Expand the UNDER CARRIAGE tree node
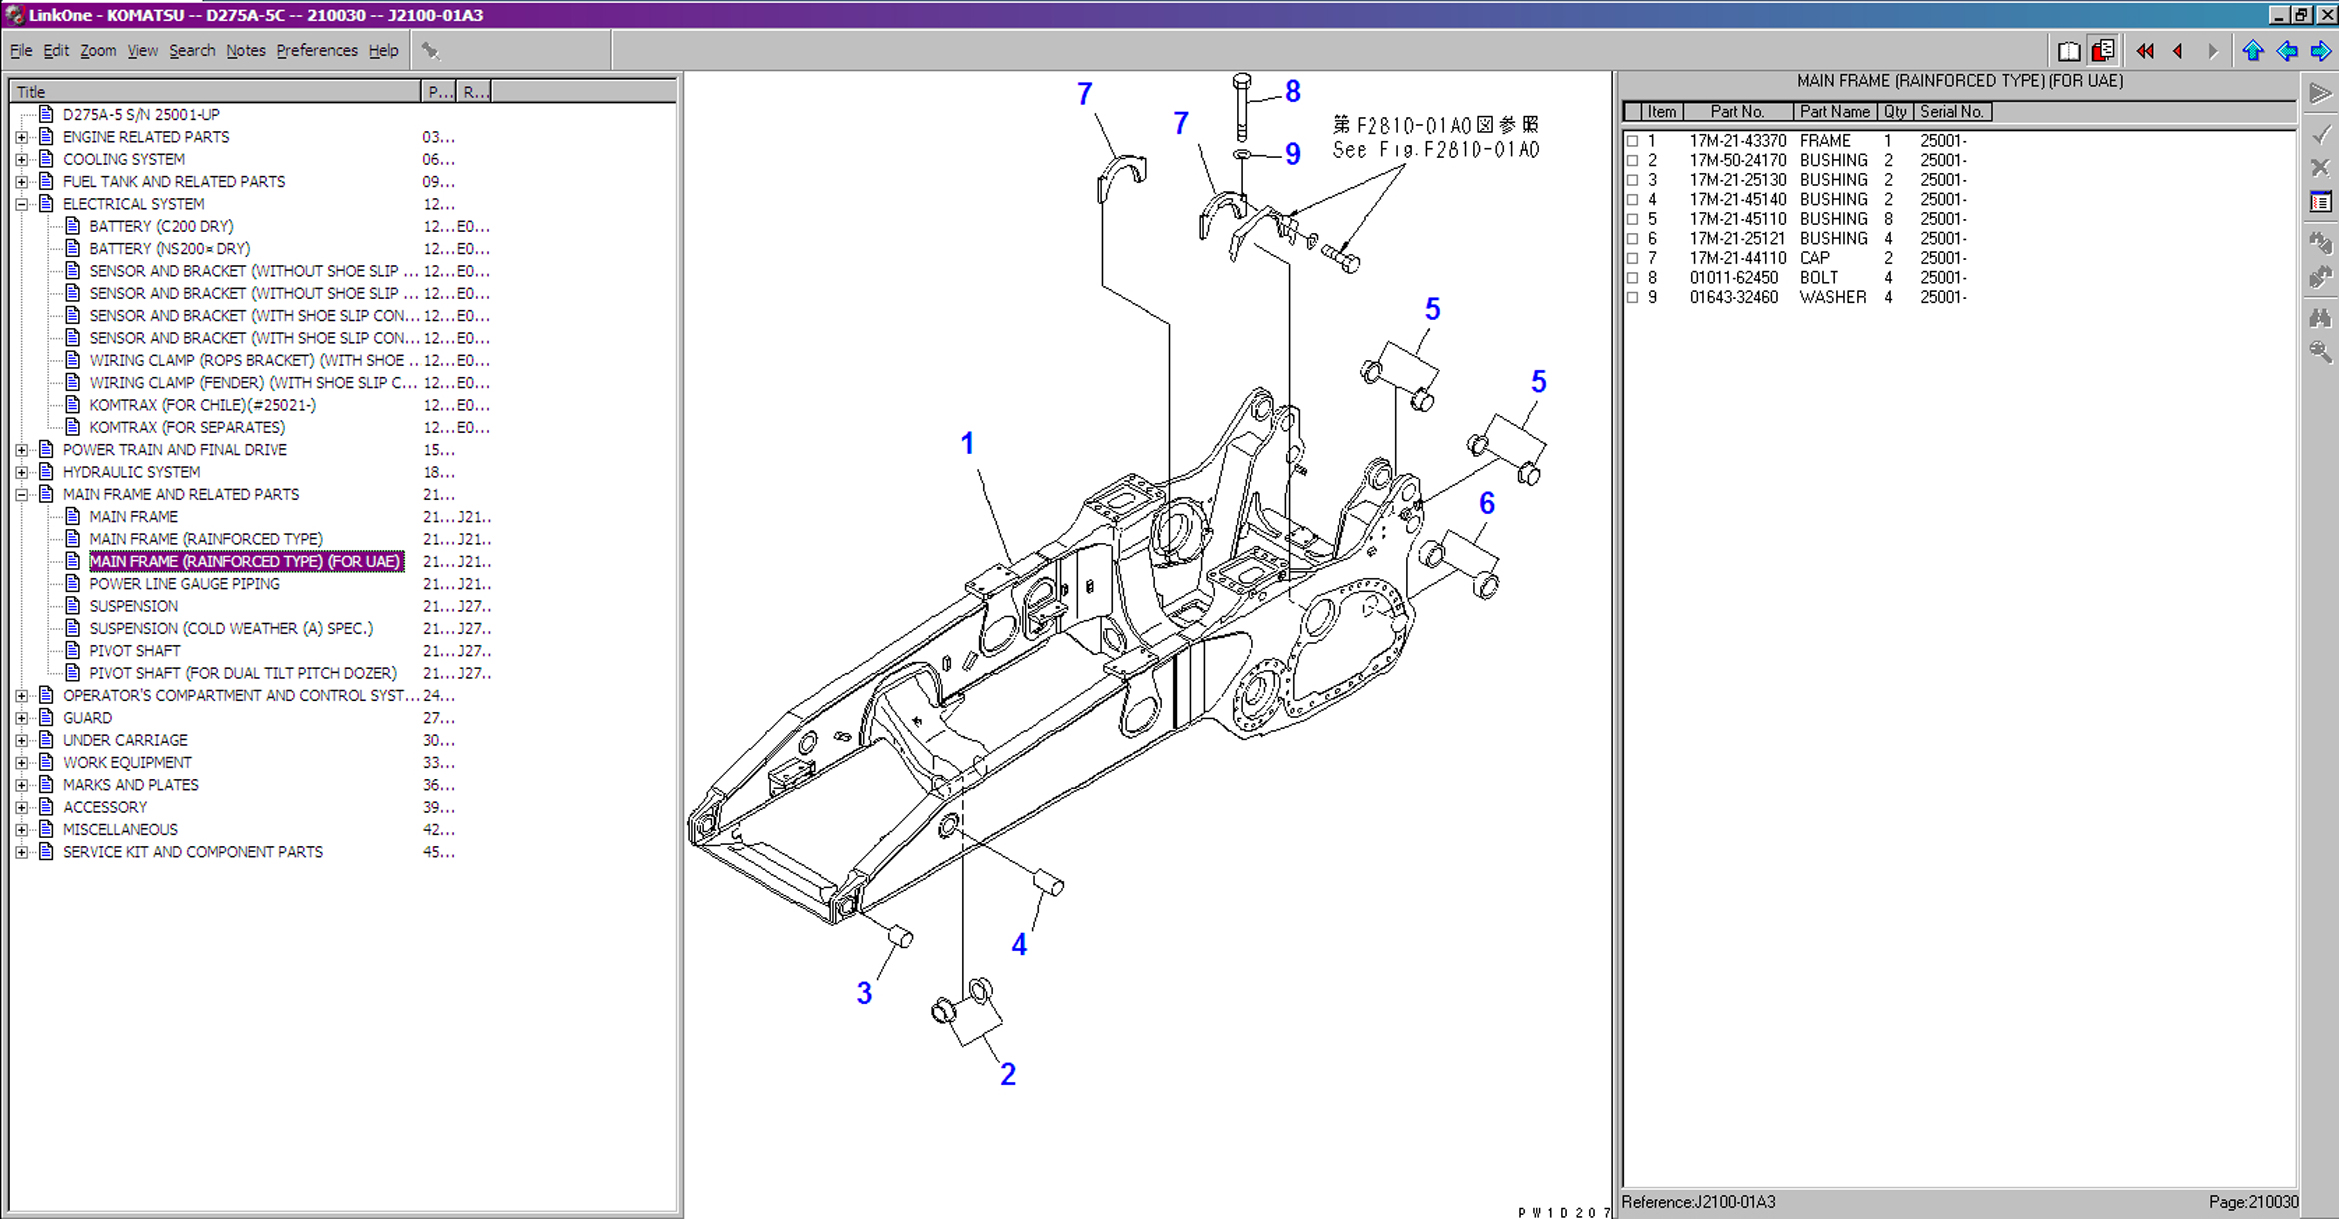Image resolution: width=2339 pixels, height=1219 pixels. point(22,740)
